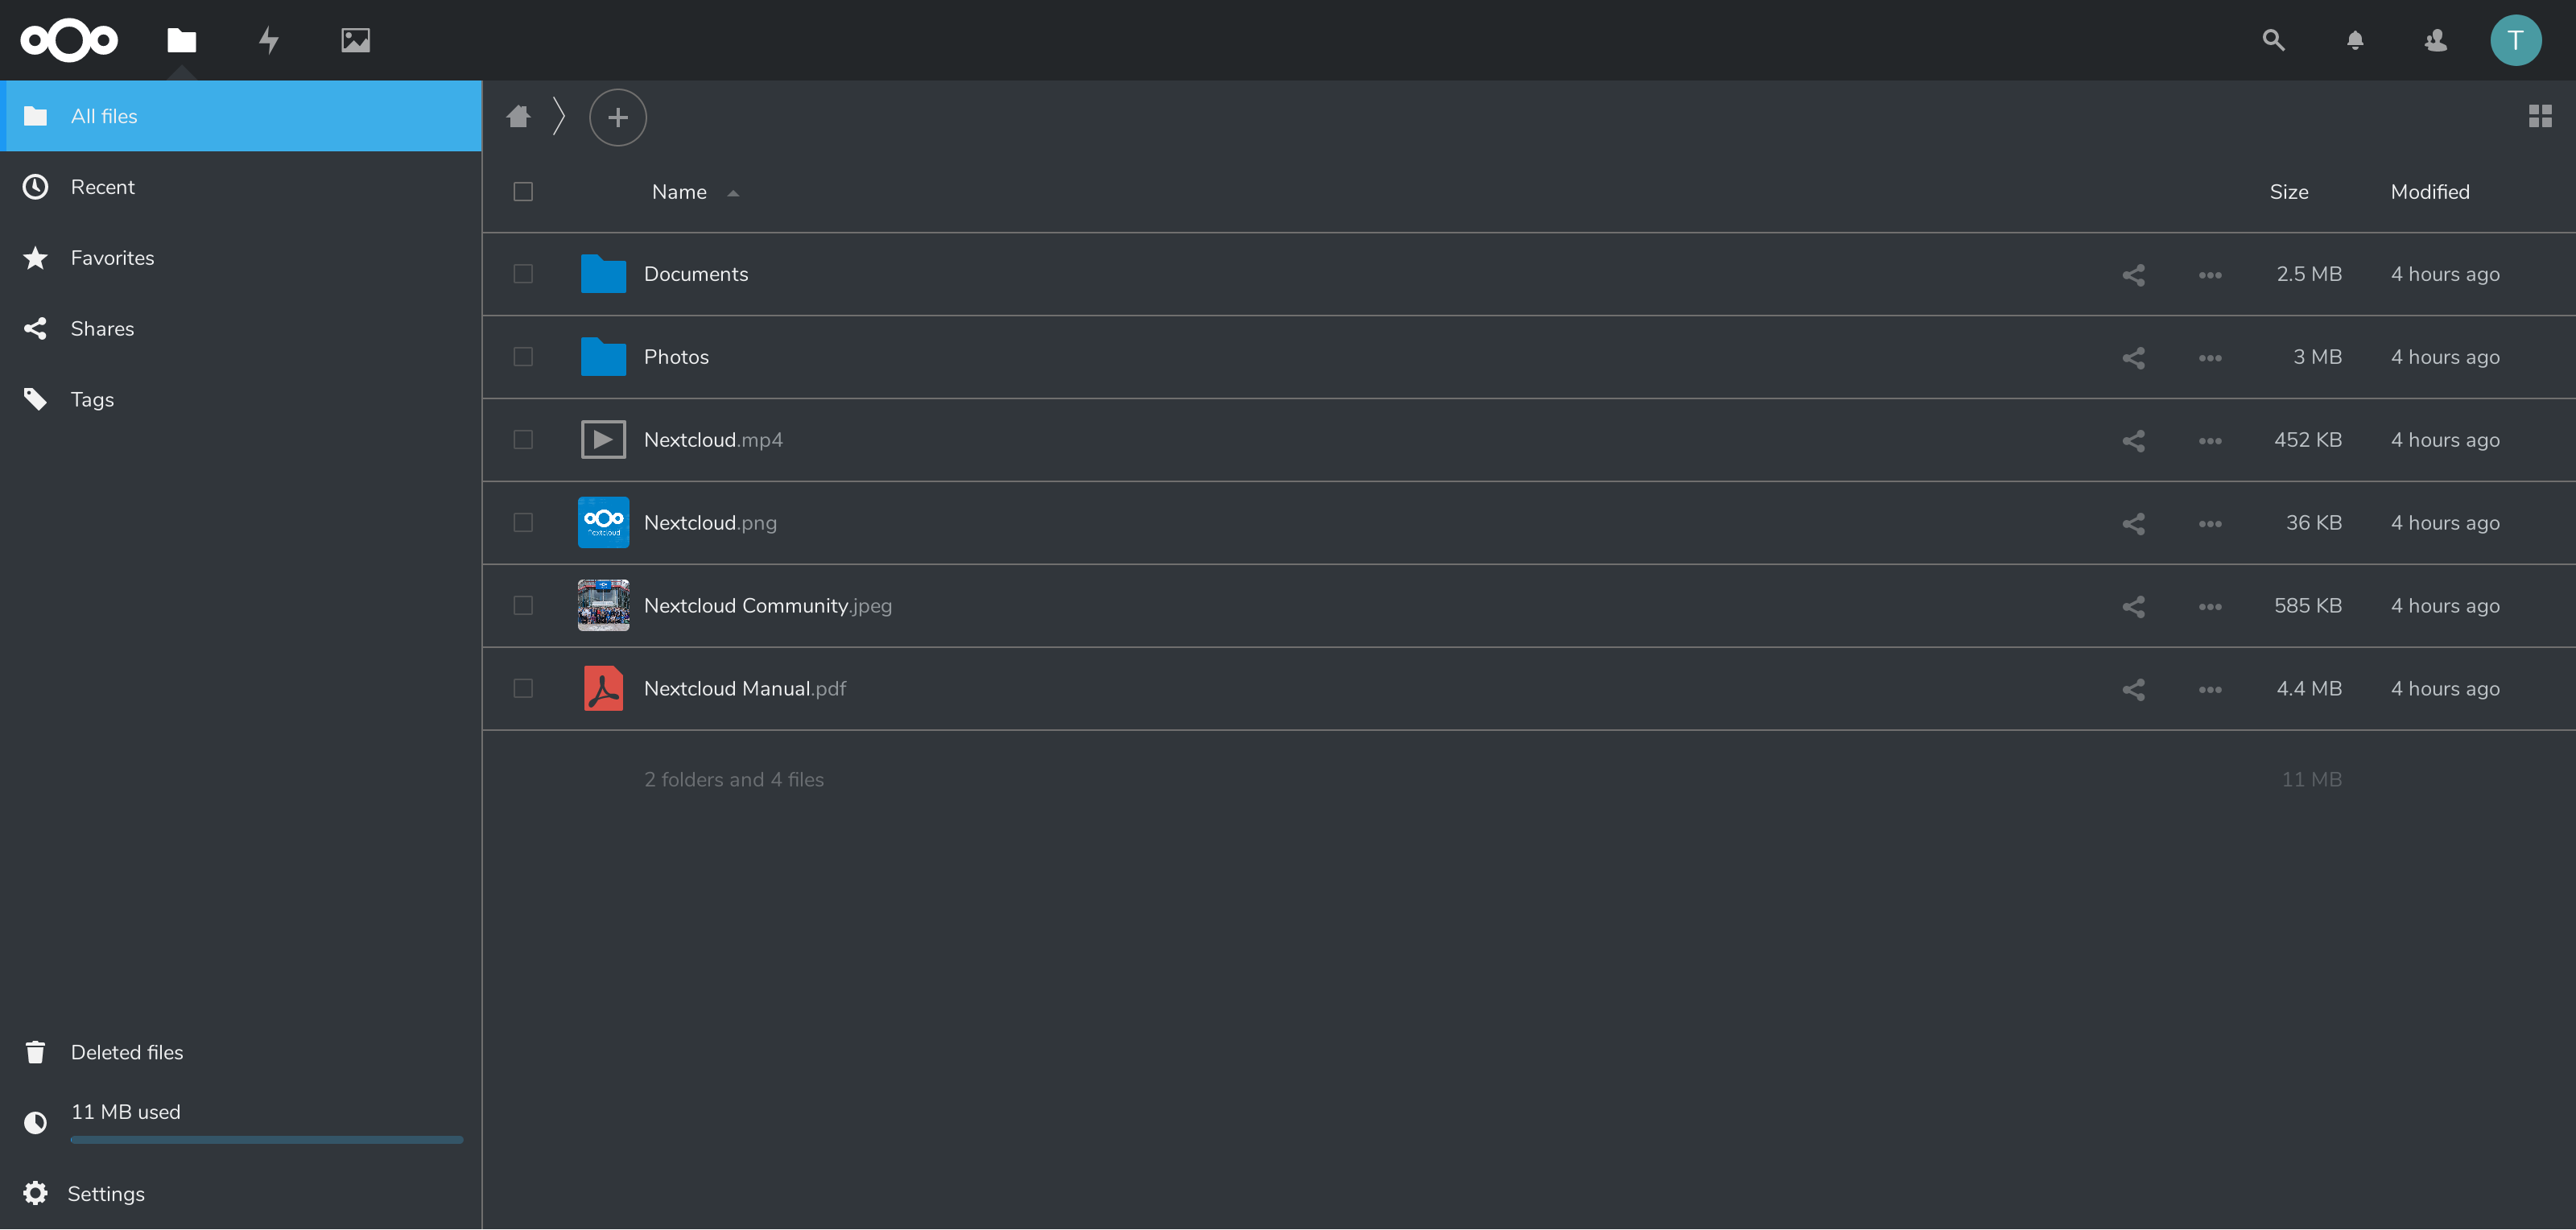This screenshot has height=1230, width=2576.
Task: Open Settings at sidebar bottom
Action: pyautogui.click(x=105, y=1194)
